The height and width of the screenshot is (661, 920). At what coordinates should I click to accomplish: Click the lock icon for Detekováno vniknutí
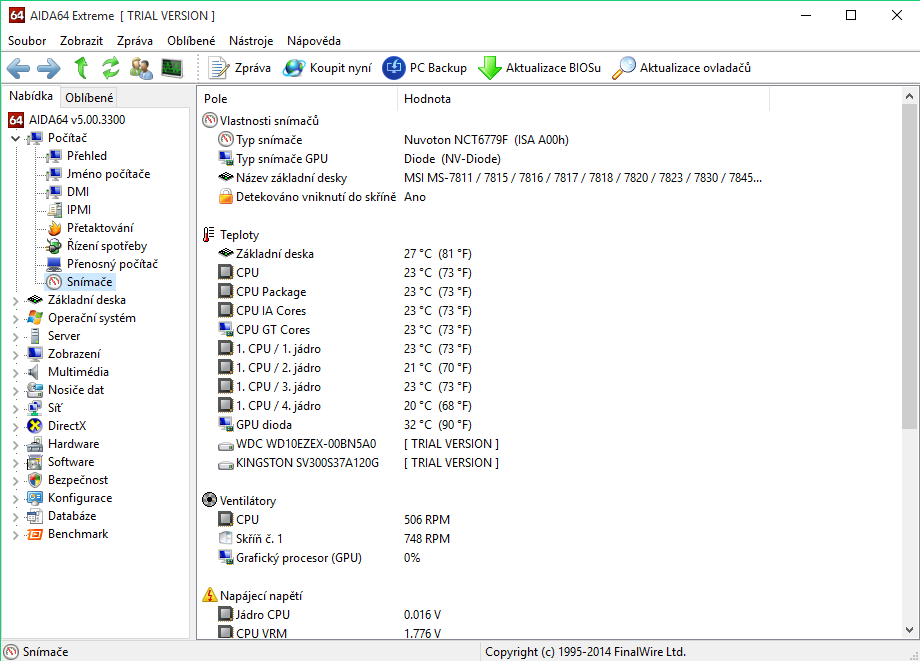[226, 196]
